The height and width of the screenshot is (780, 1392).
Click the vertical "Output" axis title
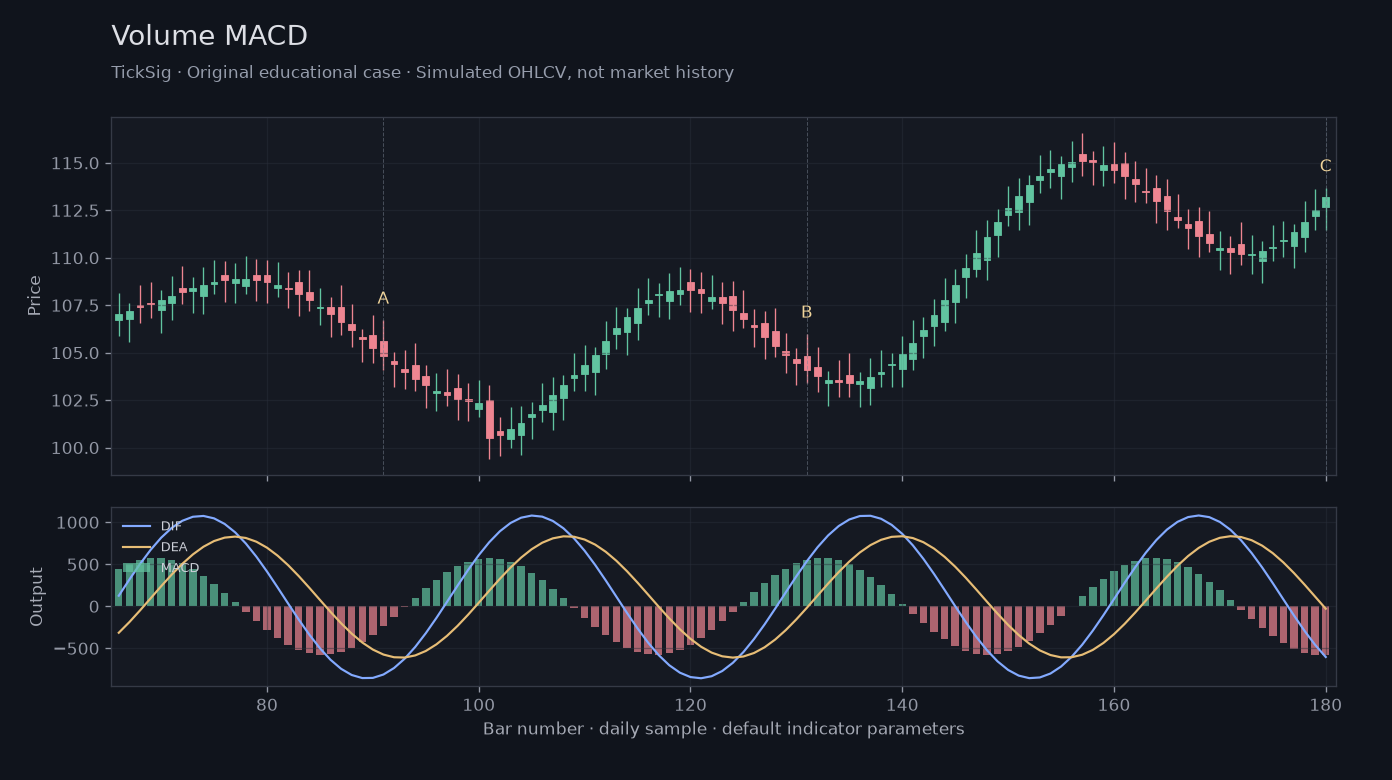pyautogui.click(x=37, y=597)
